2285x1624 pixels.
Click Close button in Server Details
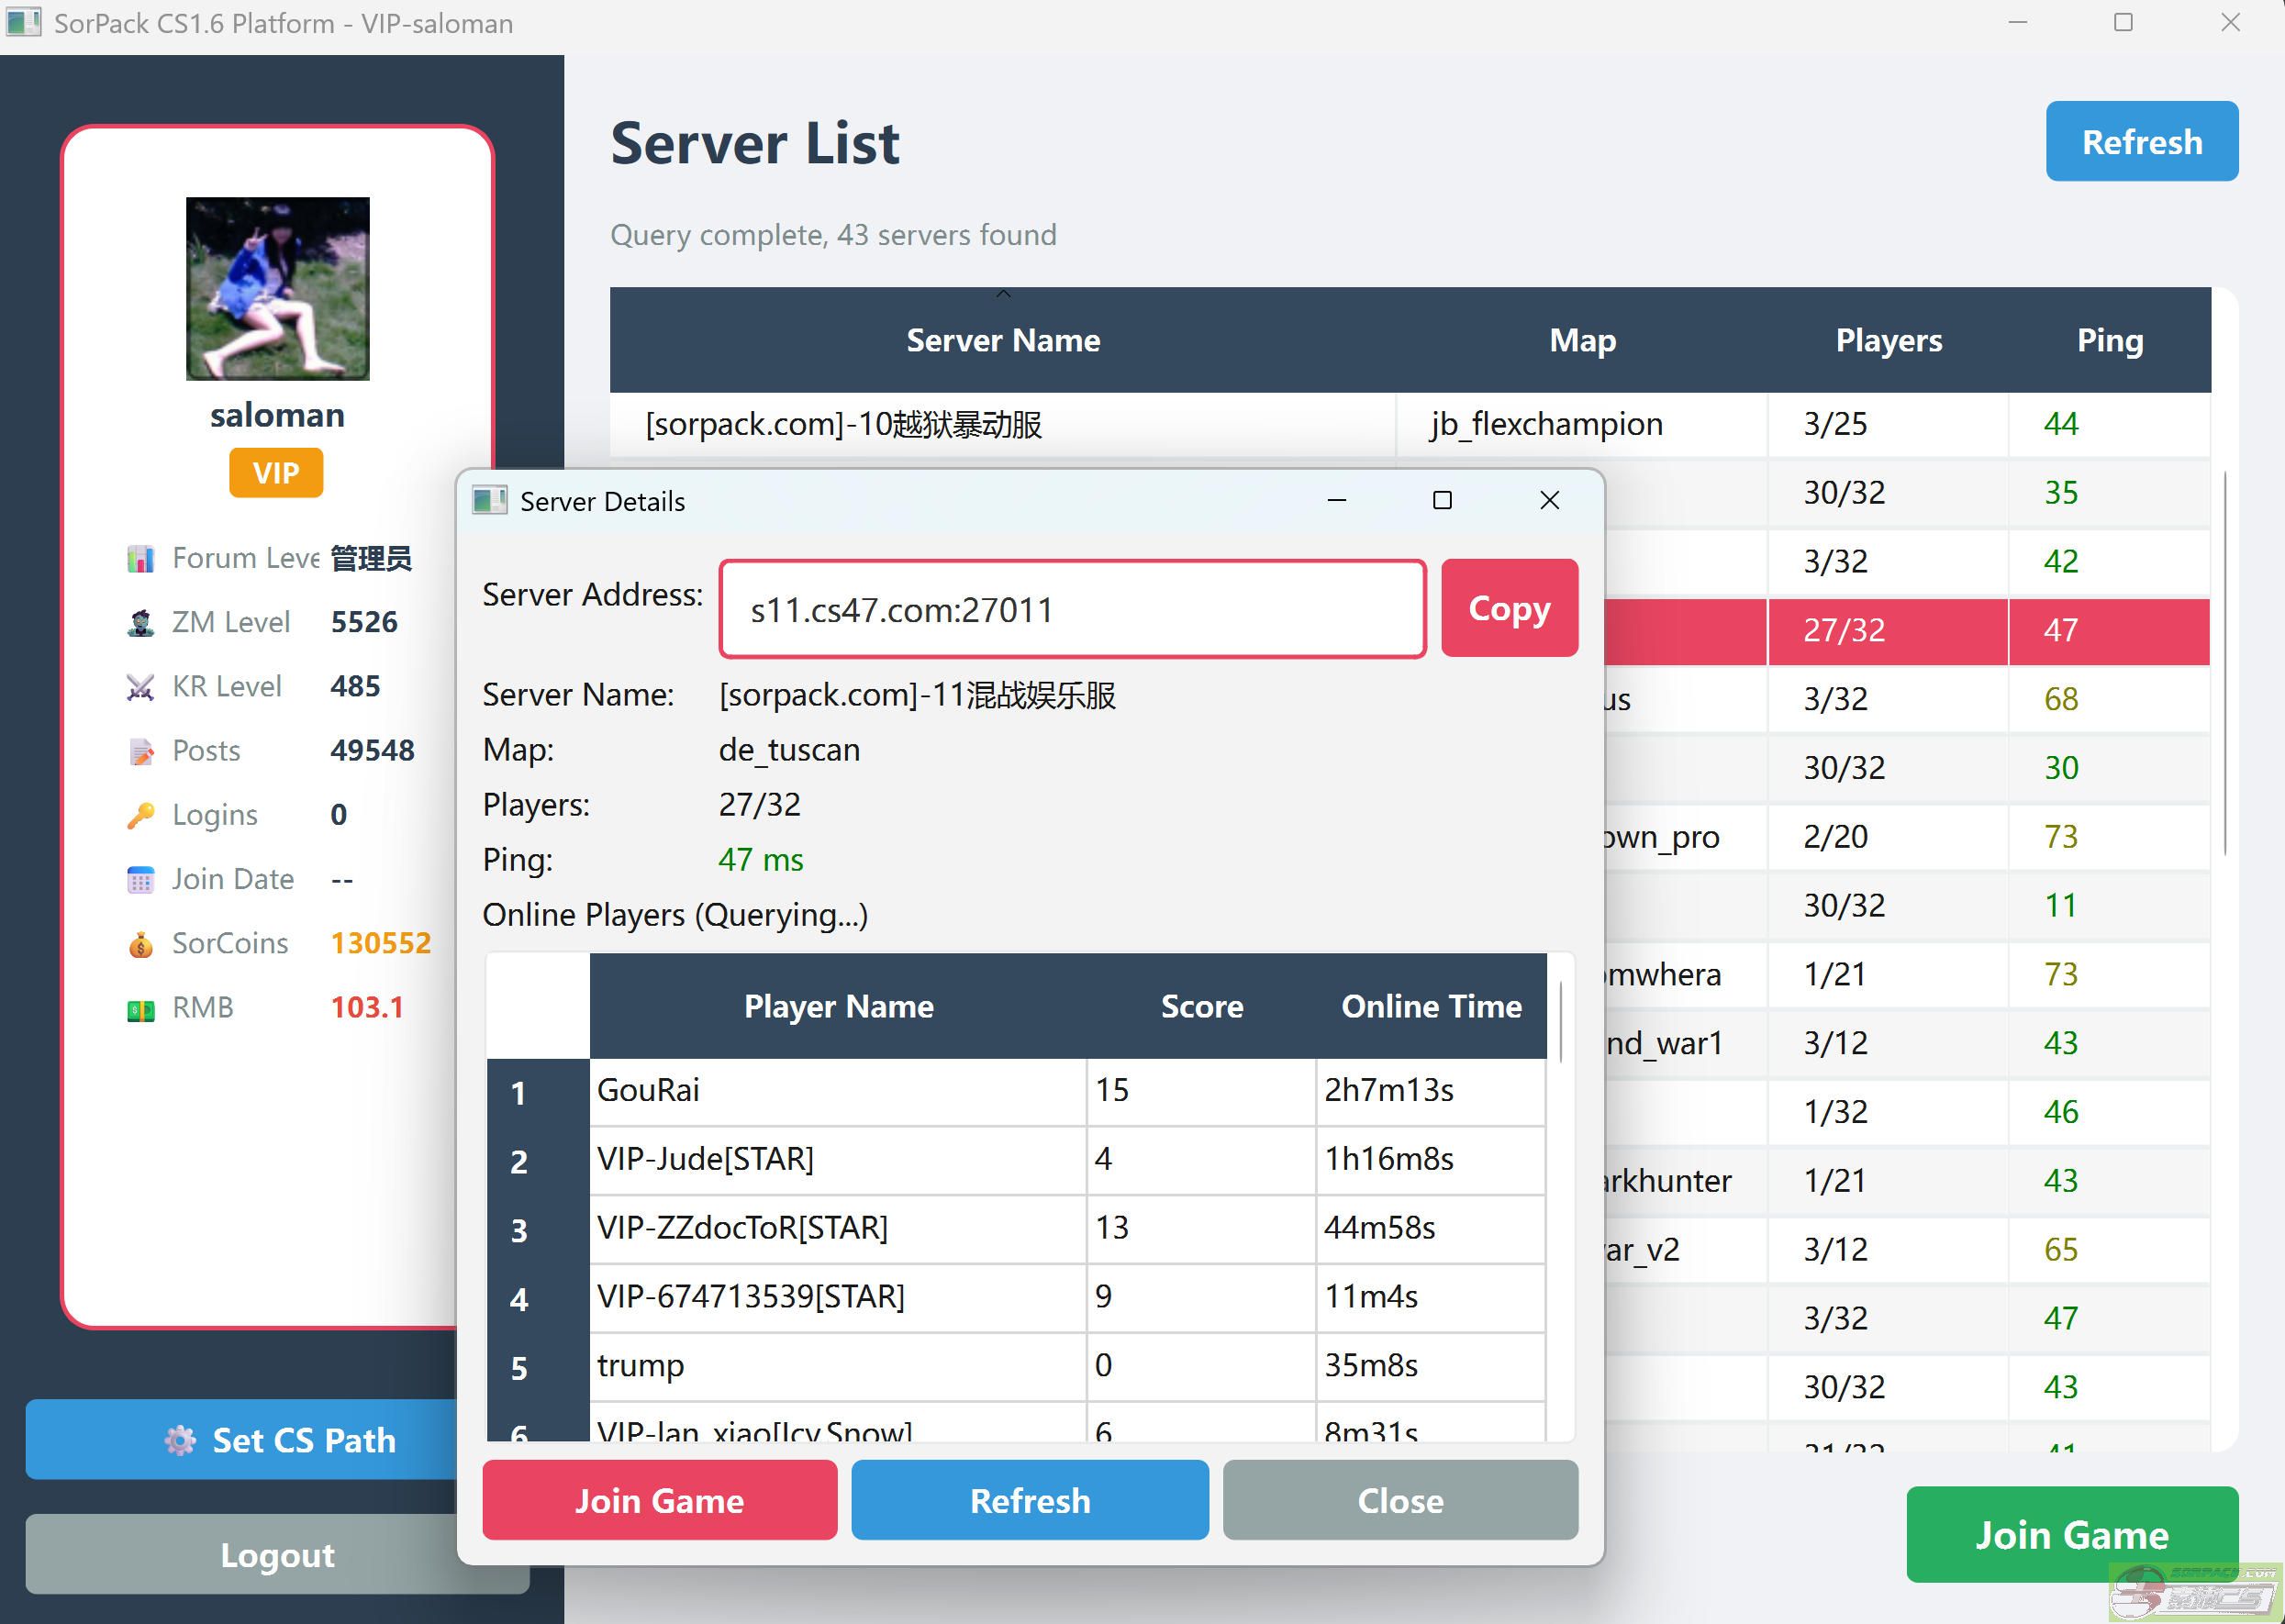tap(1399, 1500)
